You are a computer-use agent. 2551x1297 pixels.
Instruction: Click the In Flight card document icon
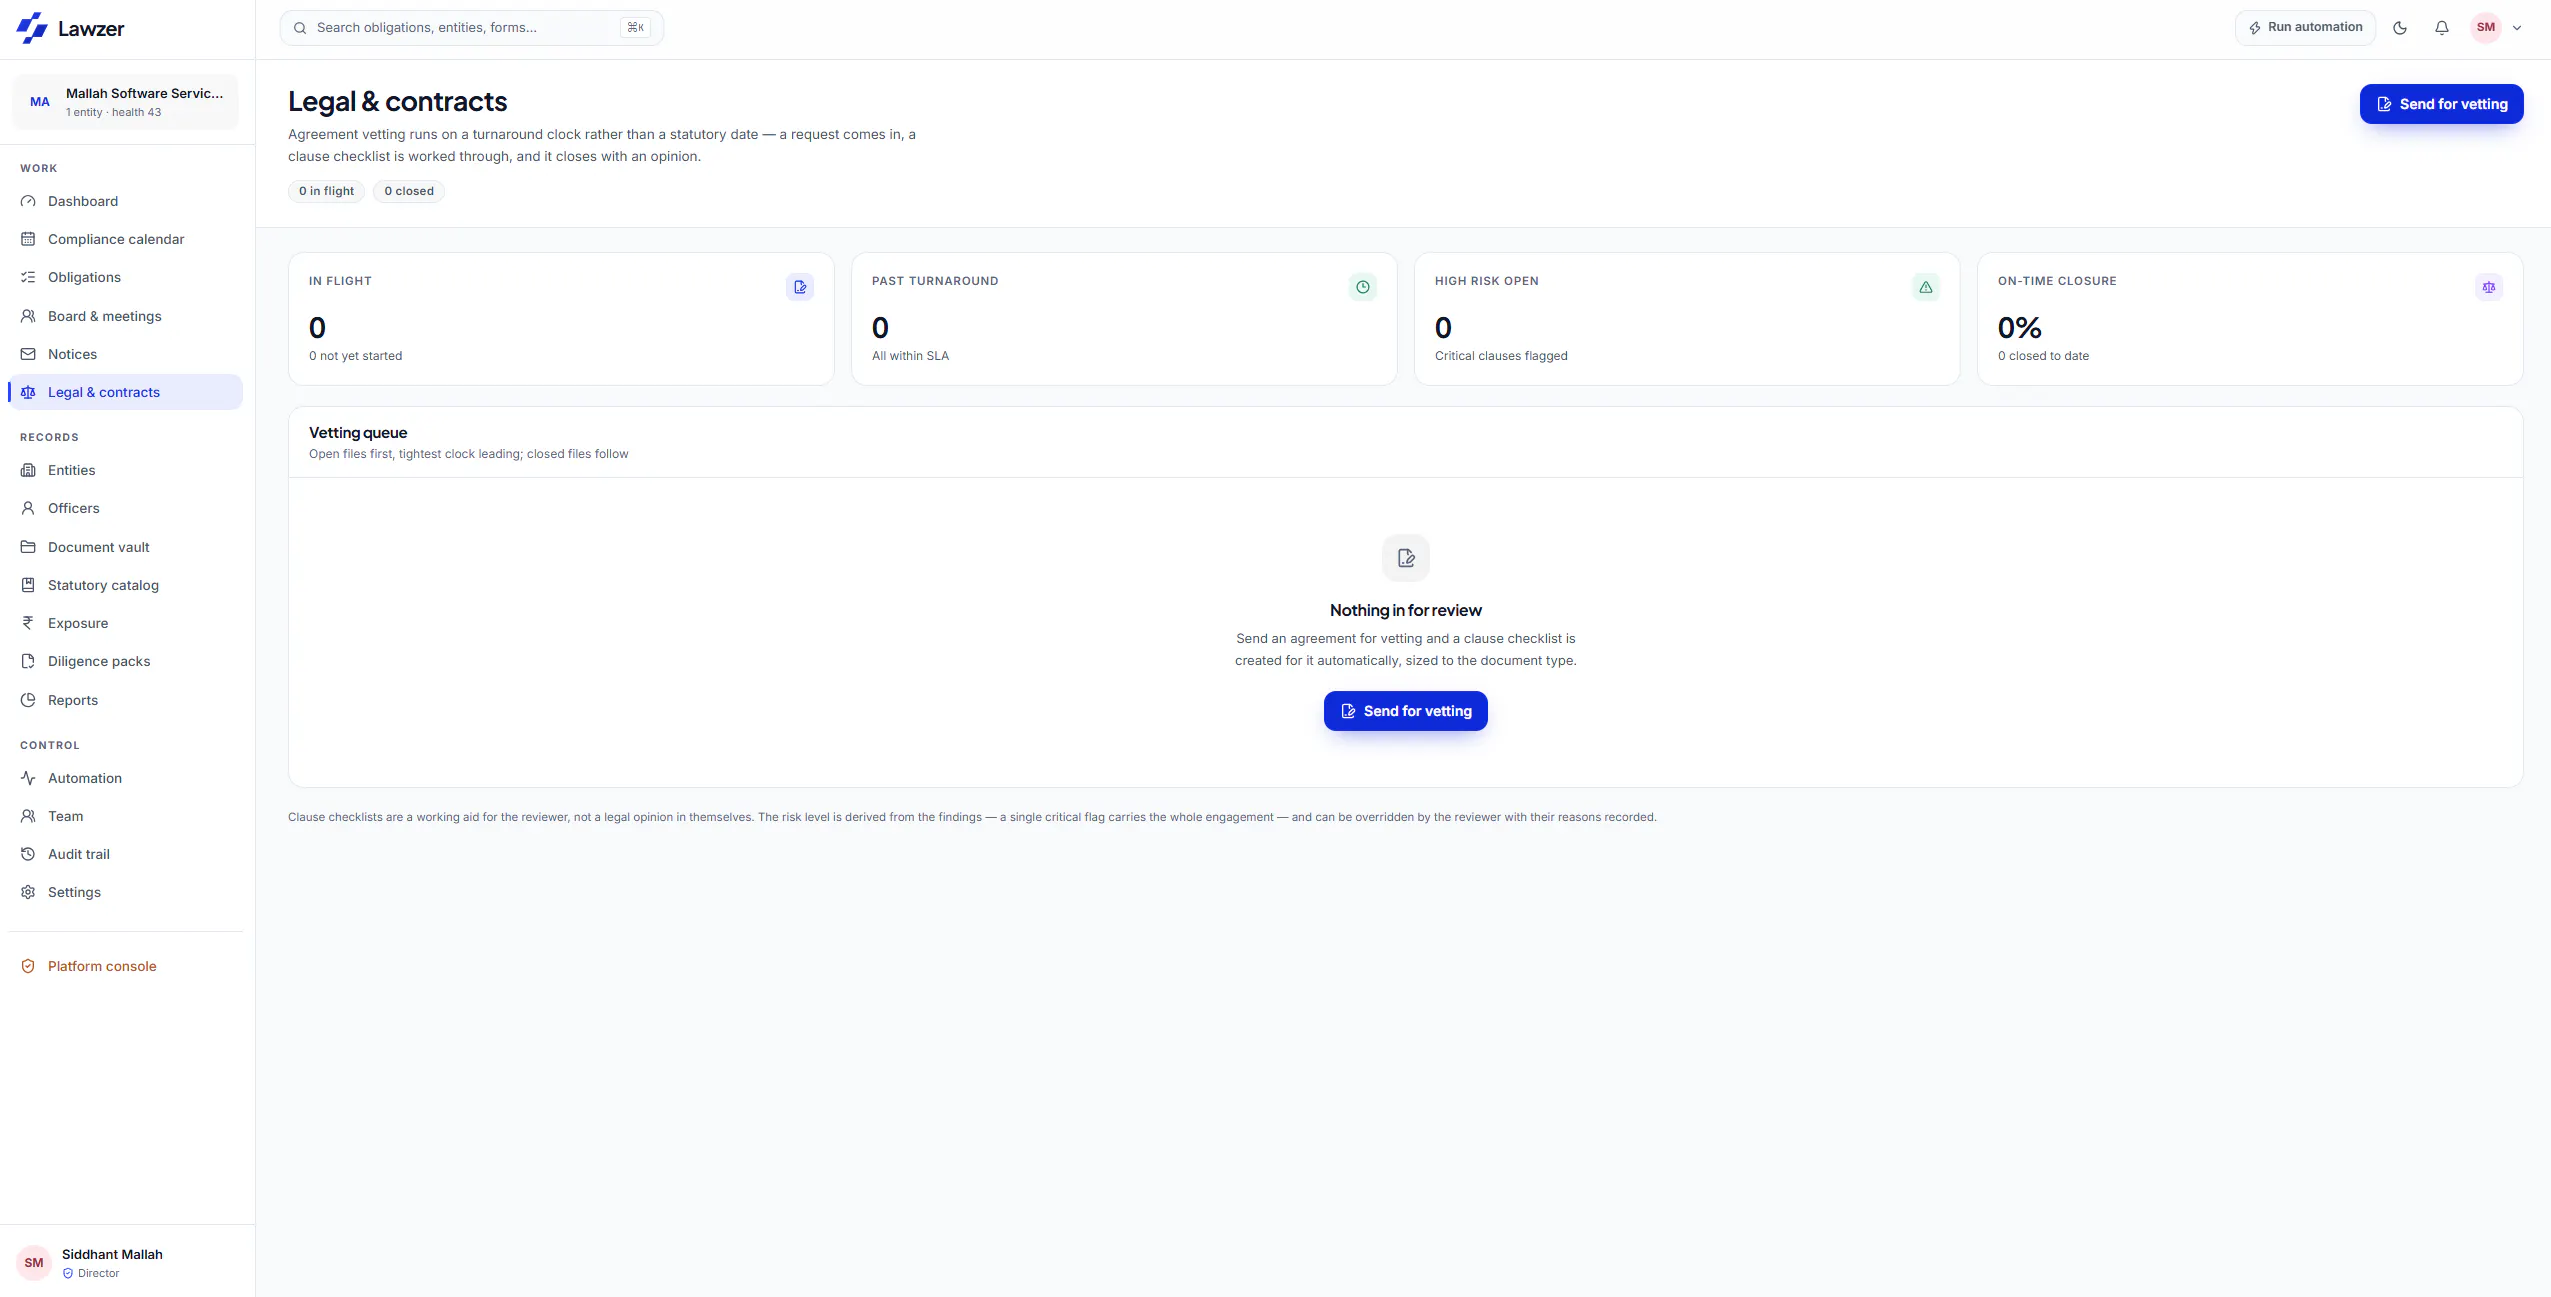800,287
